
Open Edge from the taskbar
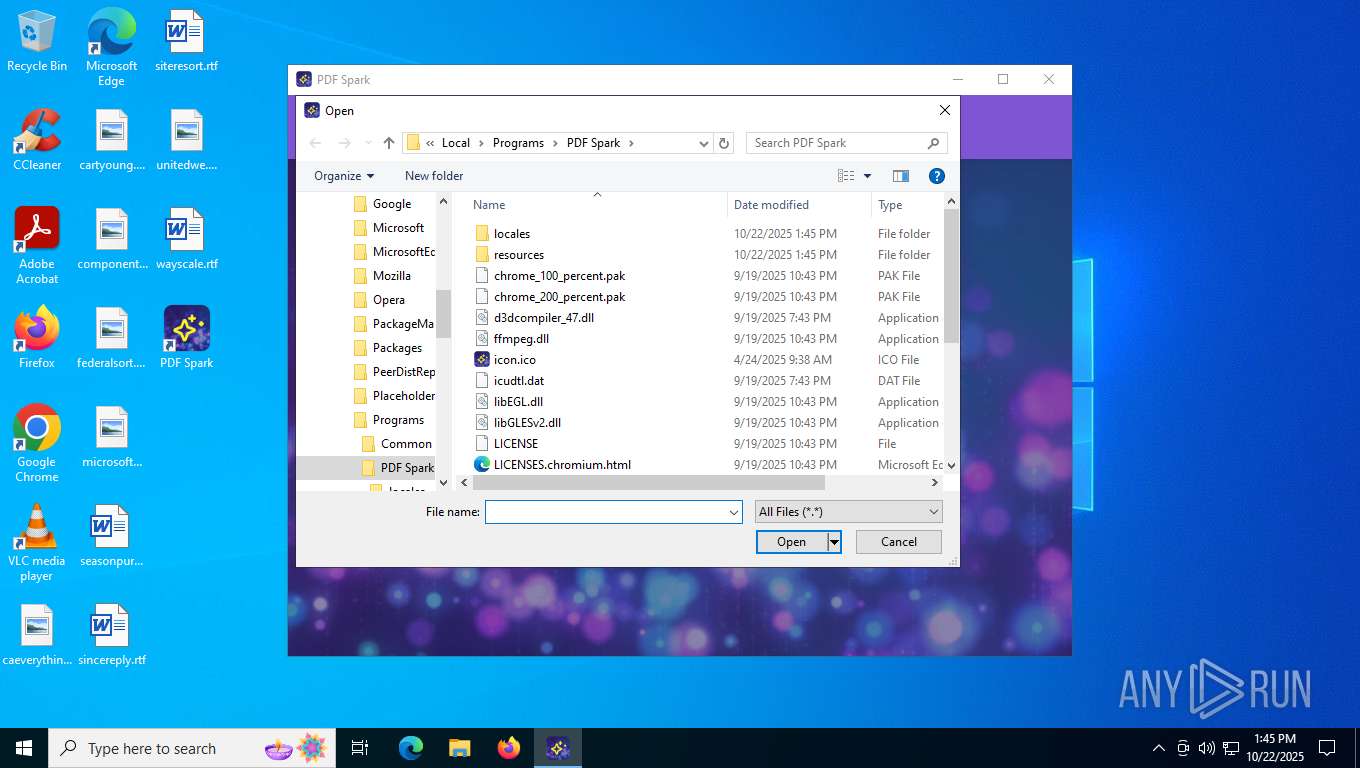[x=411, y=748]
